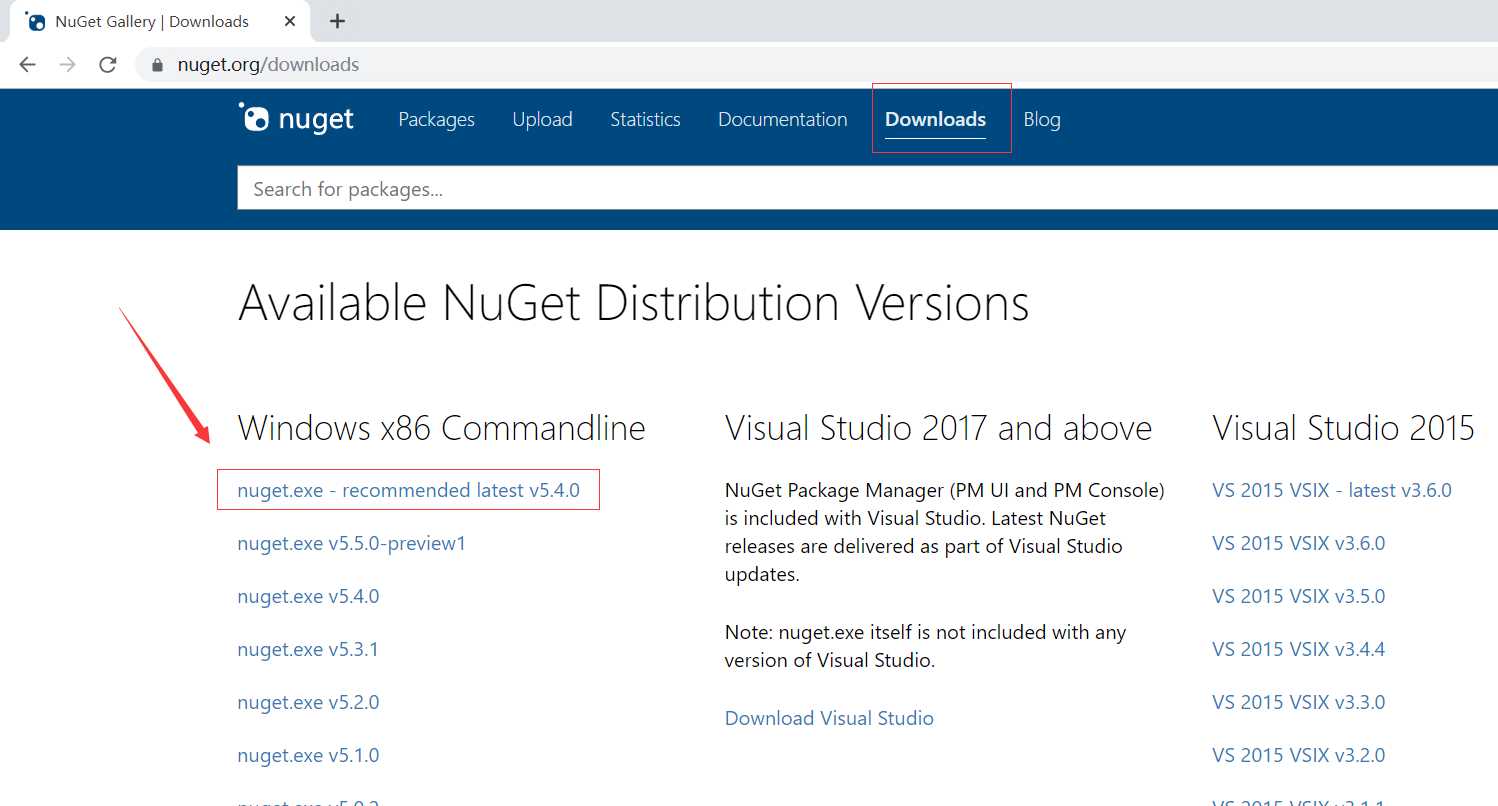Get VS 2015 VSIX v3.4.4
This screenshot has width=1498, height=806.
tap(1298, 649)
